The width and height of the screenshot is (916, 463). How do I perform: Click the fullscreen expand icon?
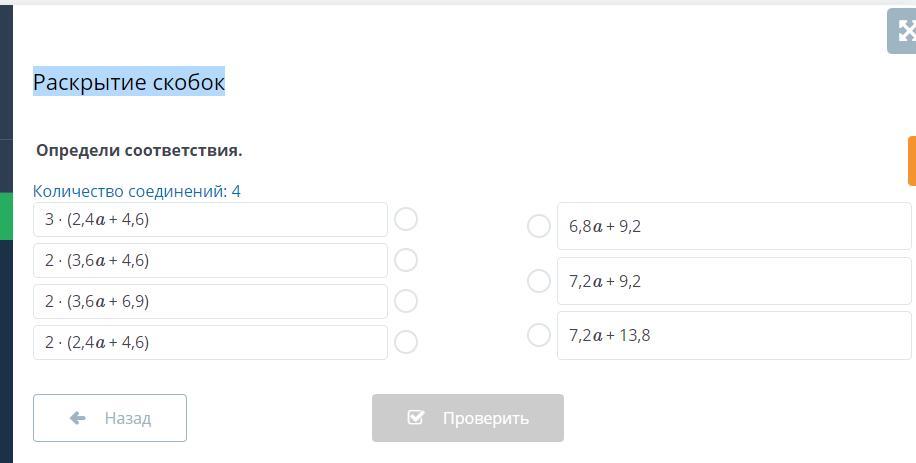pos(903,31)
